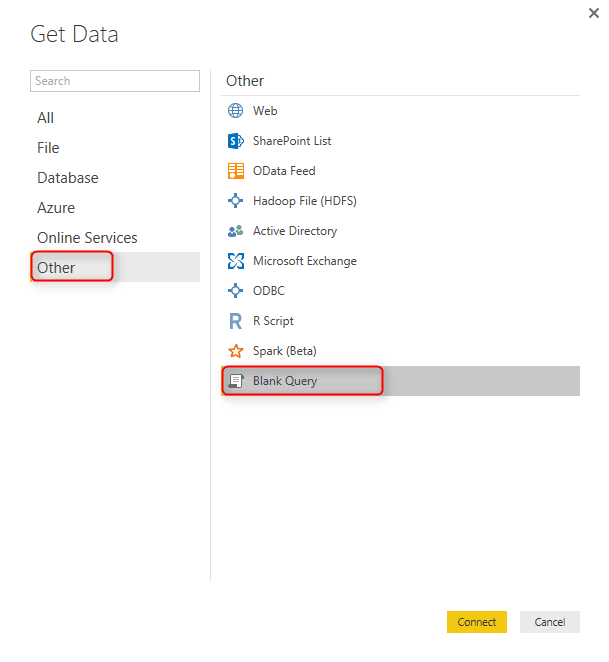Screen dimensions: 609x662
Task: Pick the Spark (Beta) label
Action: click(x=284, y=351)
